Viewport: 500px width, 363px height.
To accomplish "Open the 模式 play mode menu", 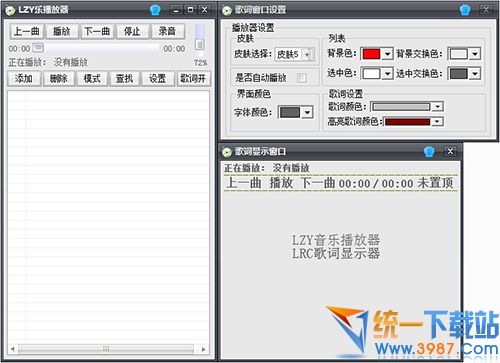I will [92, 79].
